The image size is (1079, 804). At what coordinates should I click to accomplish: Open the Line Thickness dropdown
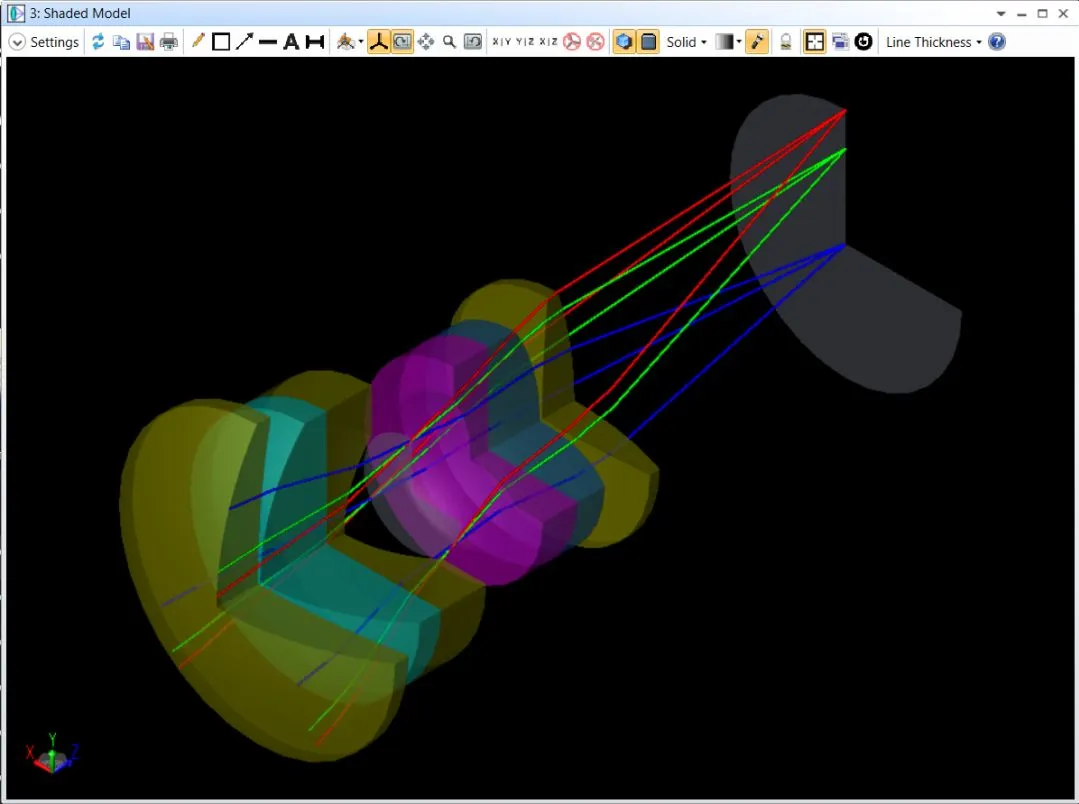pos(933,42)
